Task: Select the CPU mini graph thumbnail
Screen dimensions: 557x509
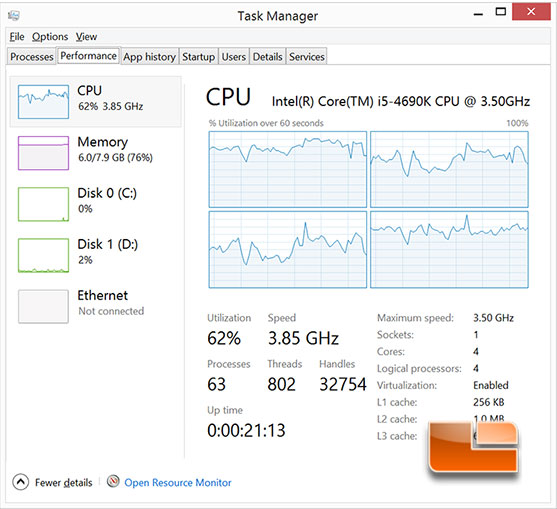Action: (43, 102)
